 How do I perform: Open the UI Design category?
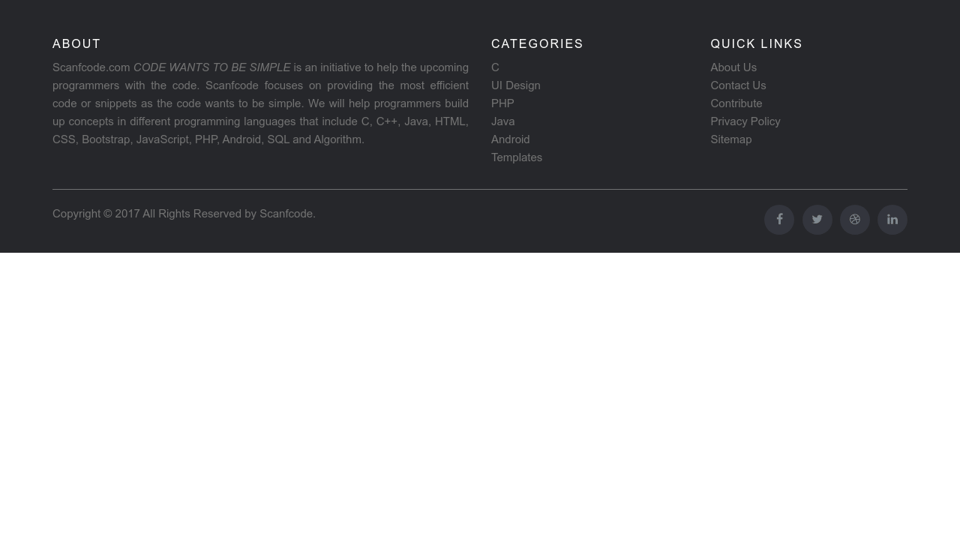(515, 86)
